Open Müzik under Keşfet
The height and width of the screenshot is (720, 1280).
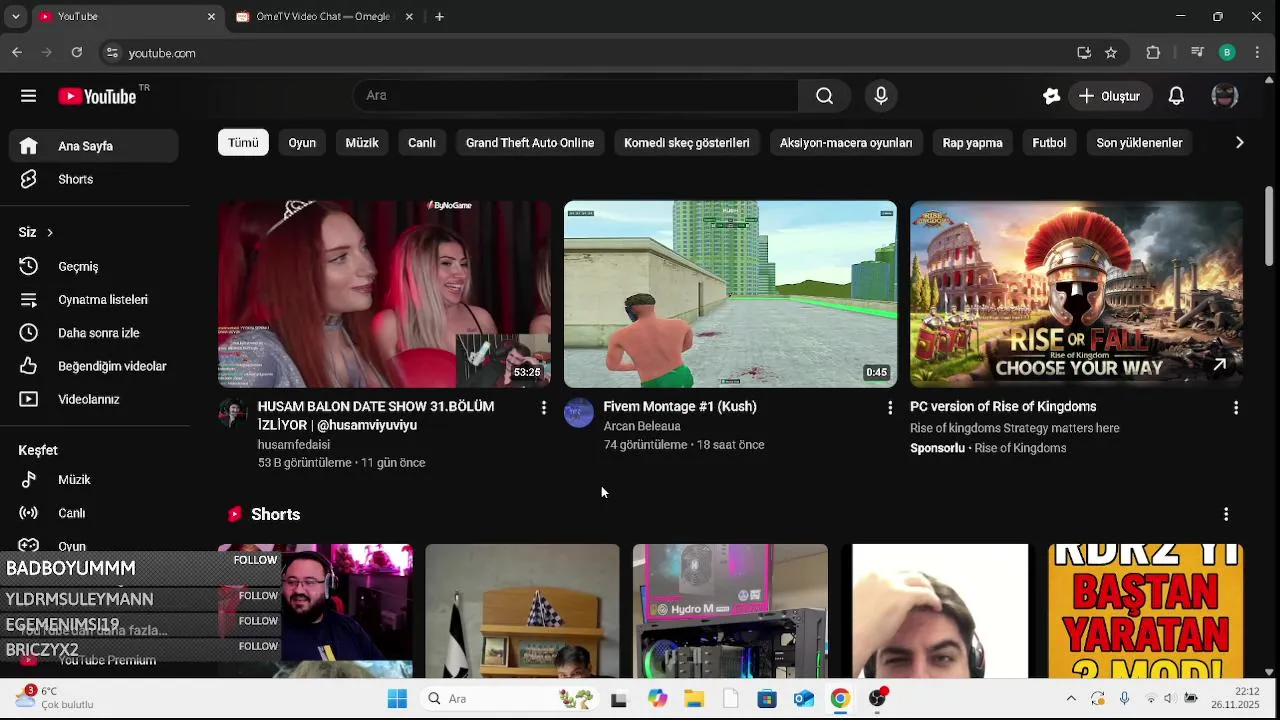(x=94, y=480)
